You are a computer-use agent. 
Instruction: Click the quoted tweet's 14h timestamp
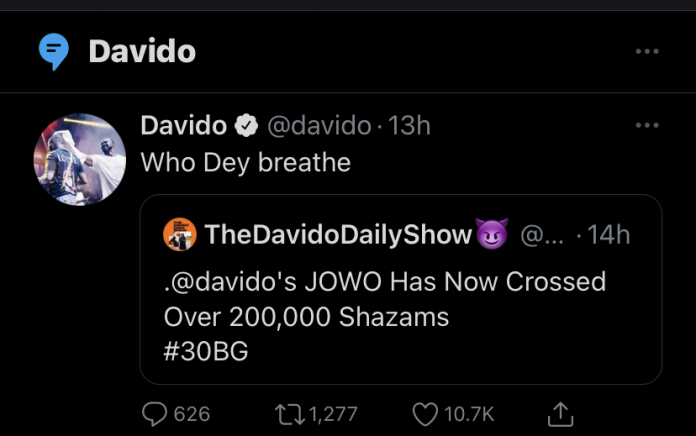609,234
